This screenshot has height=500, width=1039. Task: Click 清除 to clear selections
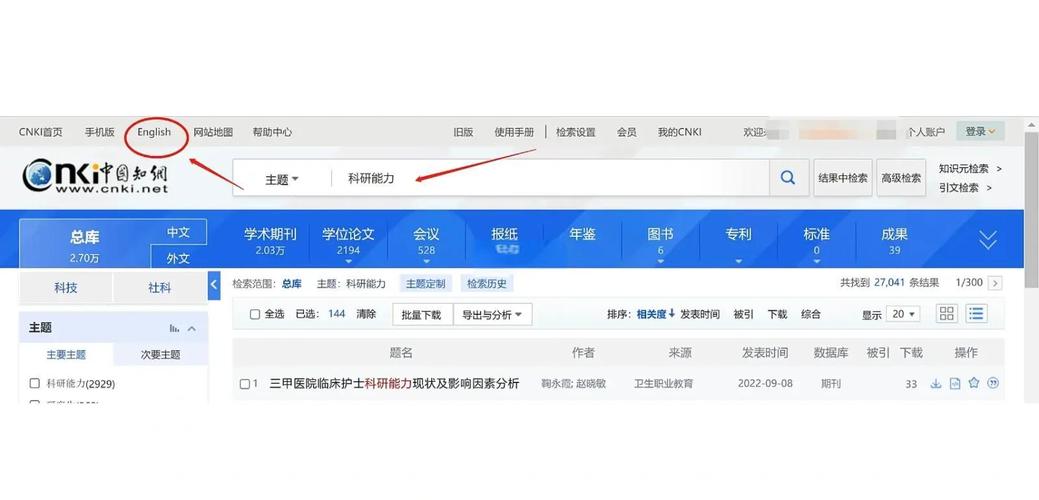pos(366,314)
